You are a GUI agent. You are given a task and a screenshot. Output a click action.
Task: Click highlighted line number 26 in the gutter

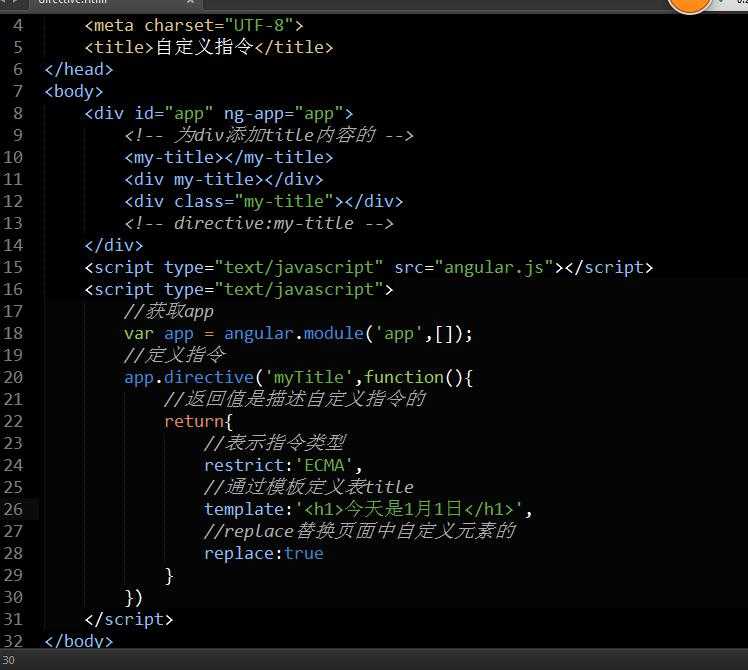(x=13, y=509)
